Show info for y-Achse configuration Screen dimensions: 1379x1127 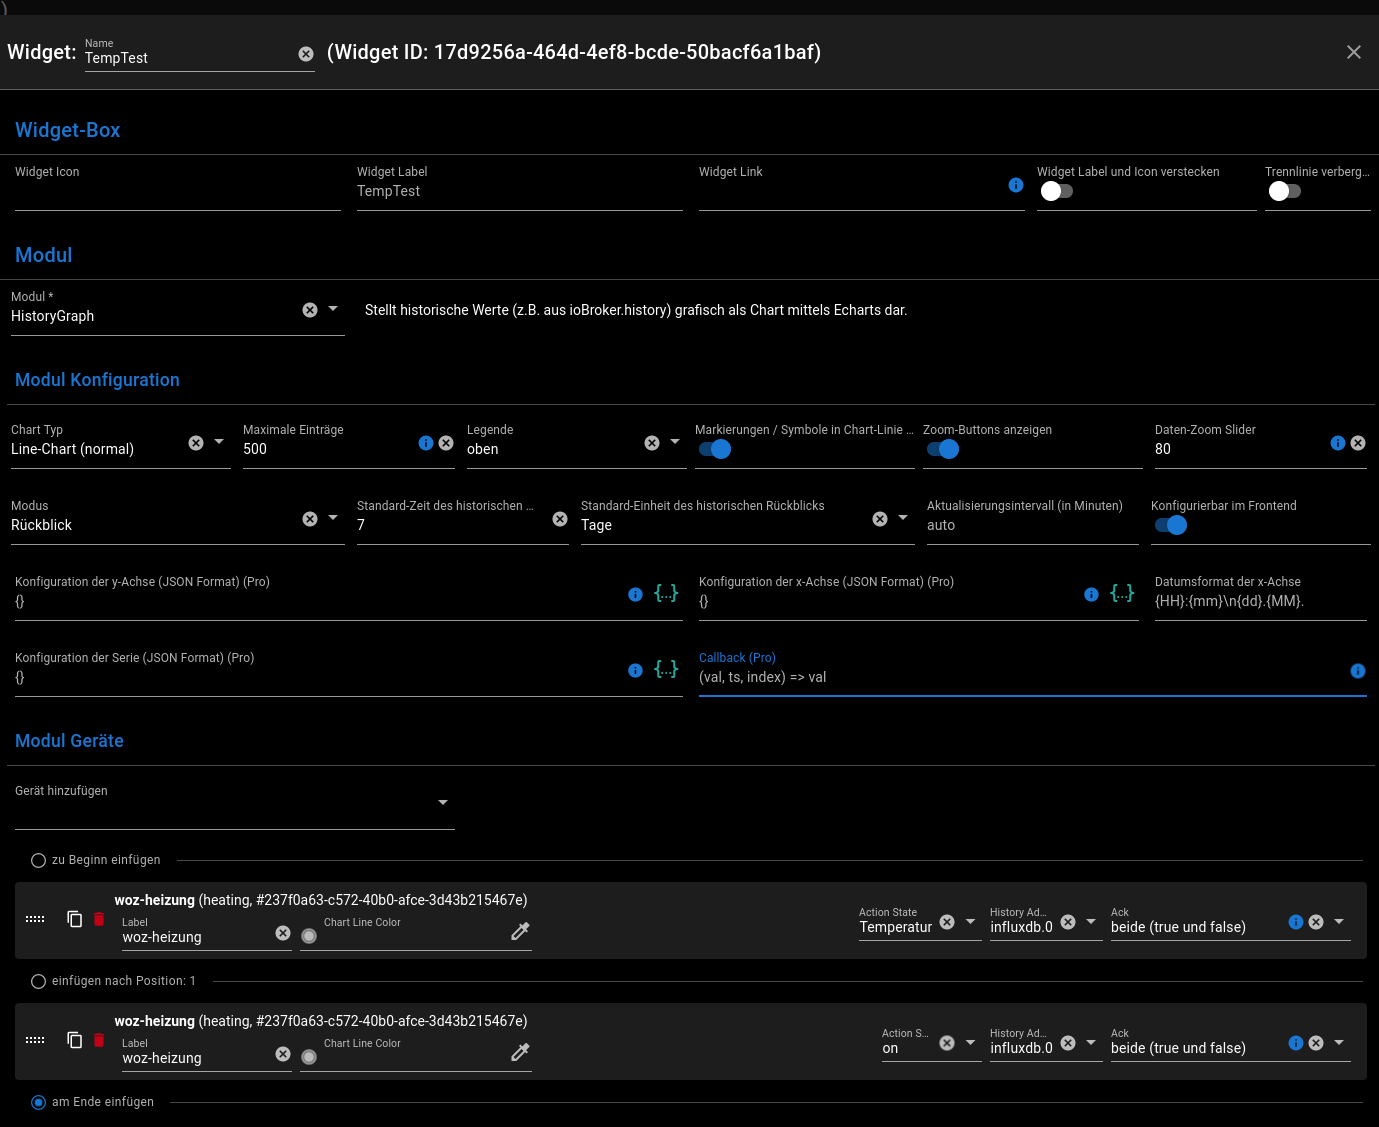(635, 595)
